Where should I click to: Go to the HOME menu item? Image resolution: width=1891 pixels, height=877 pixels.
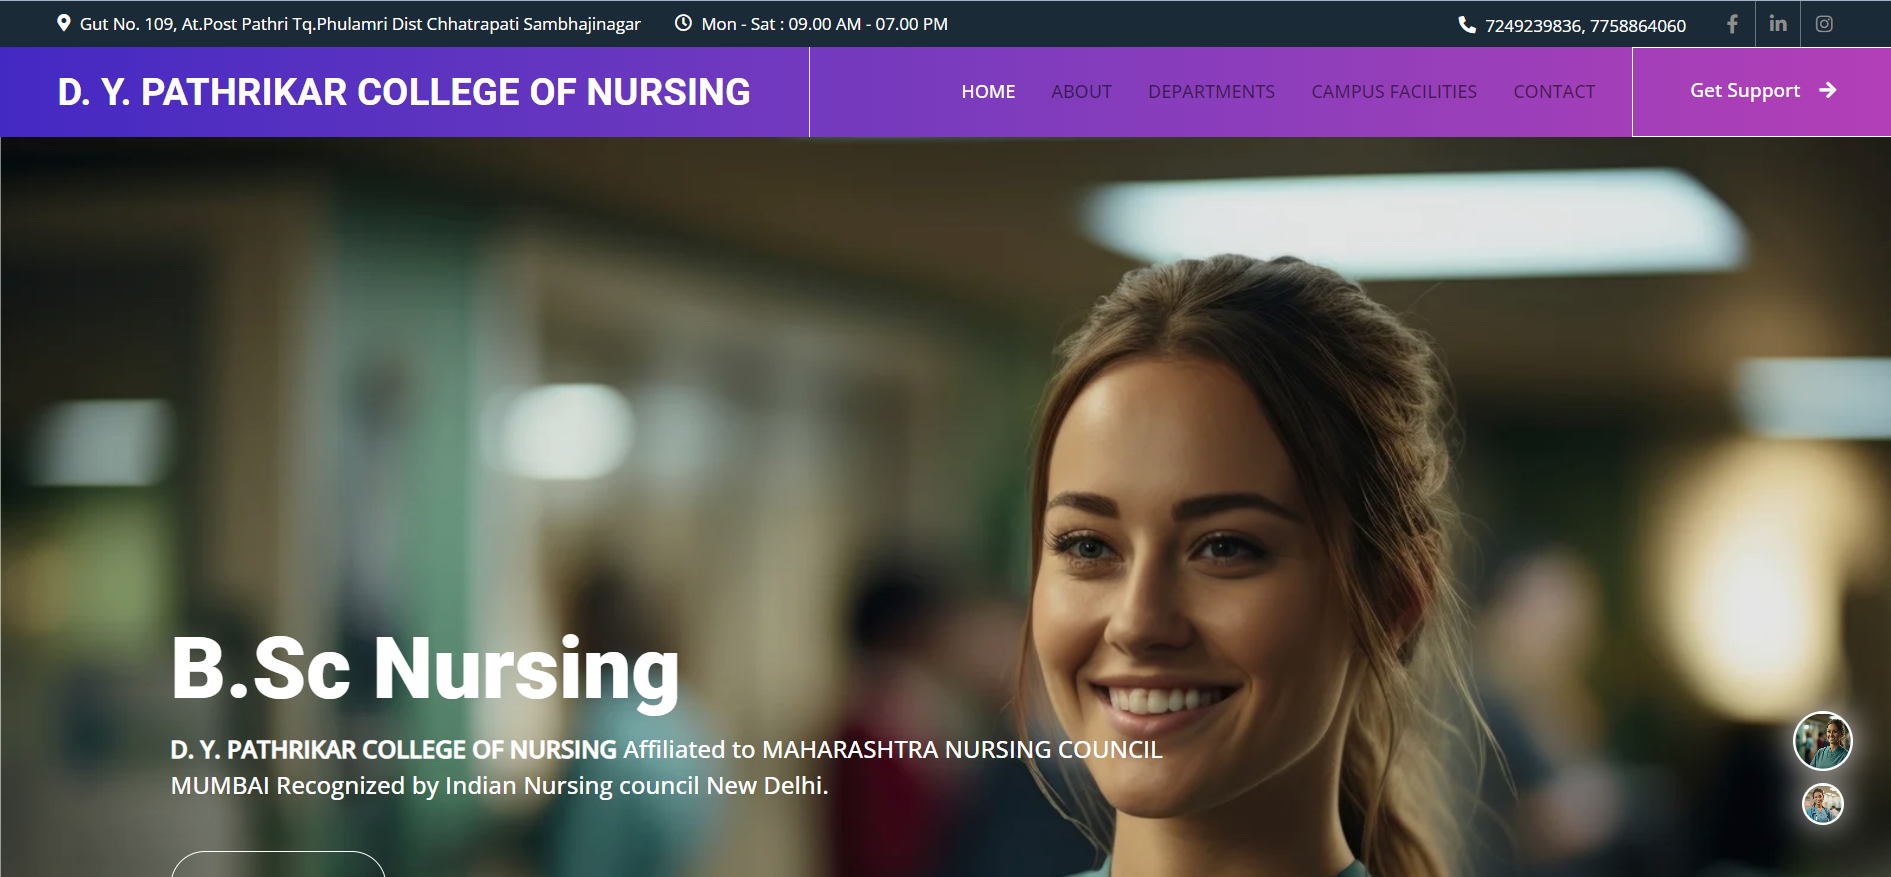(988, 92)
